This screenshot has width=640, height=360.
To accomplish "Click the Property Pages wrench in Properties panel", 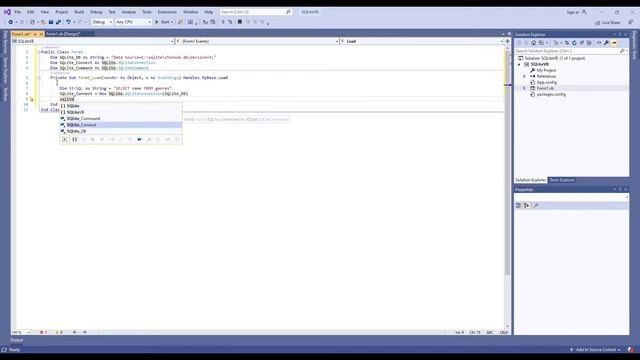I will [x=536, y=205].
